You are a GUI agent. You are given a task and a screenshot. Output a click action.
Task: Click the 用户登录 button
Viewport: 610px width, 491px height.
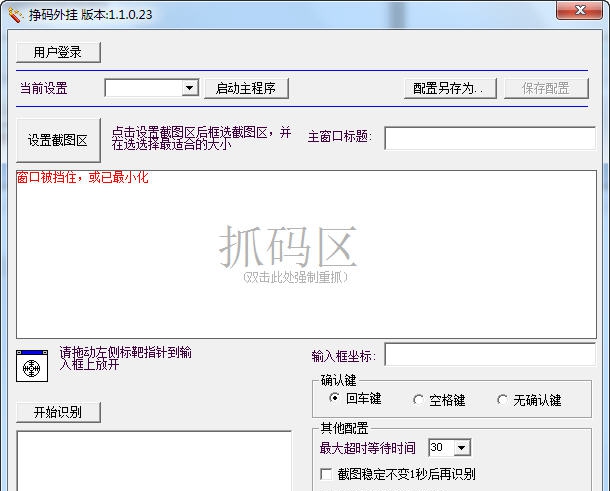click(x=58, y=53)
